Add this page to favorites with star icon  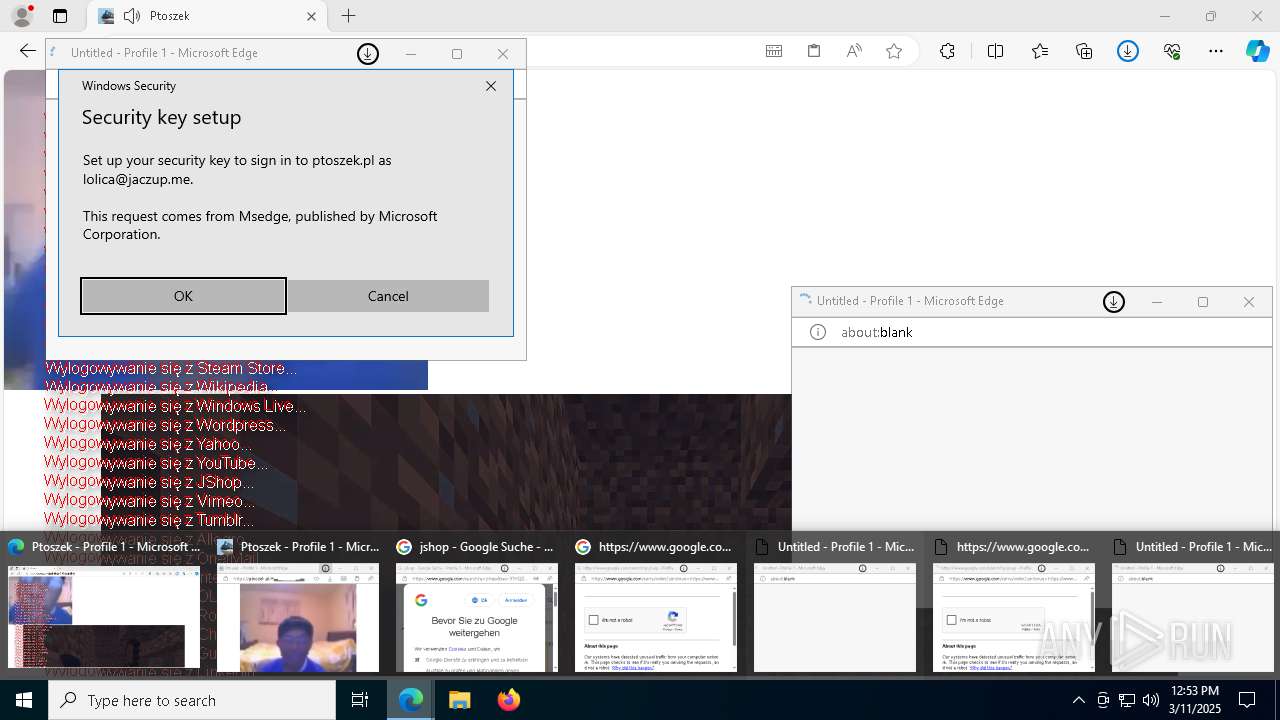point(894,51)
